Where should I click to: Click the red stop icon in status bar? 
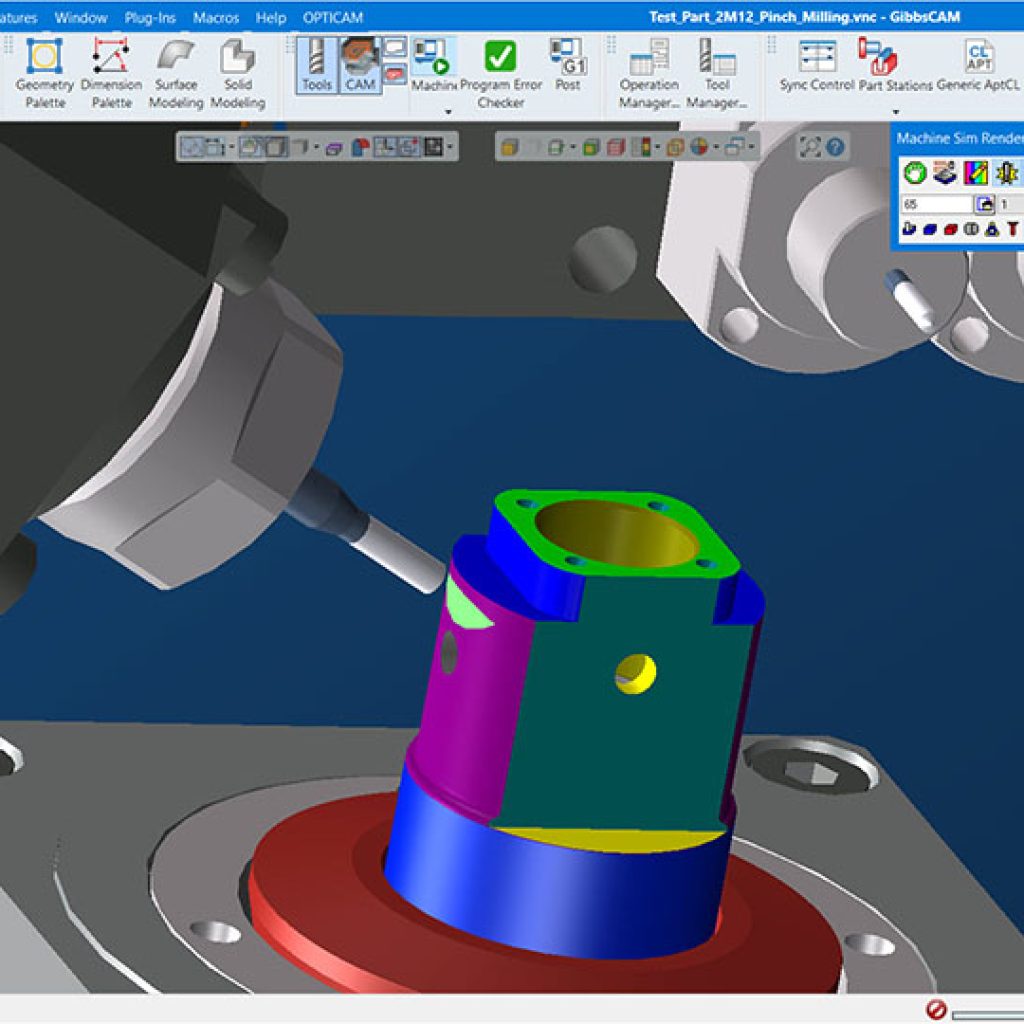[x=936, y=1010]
